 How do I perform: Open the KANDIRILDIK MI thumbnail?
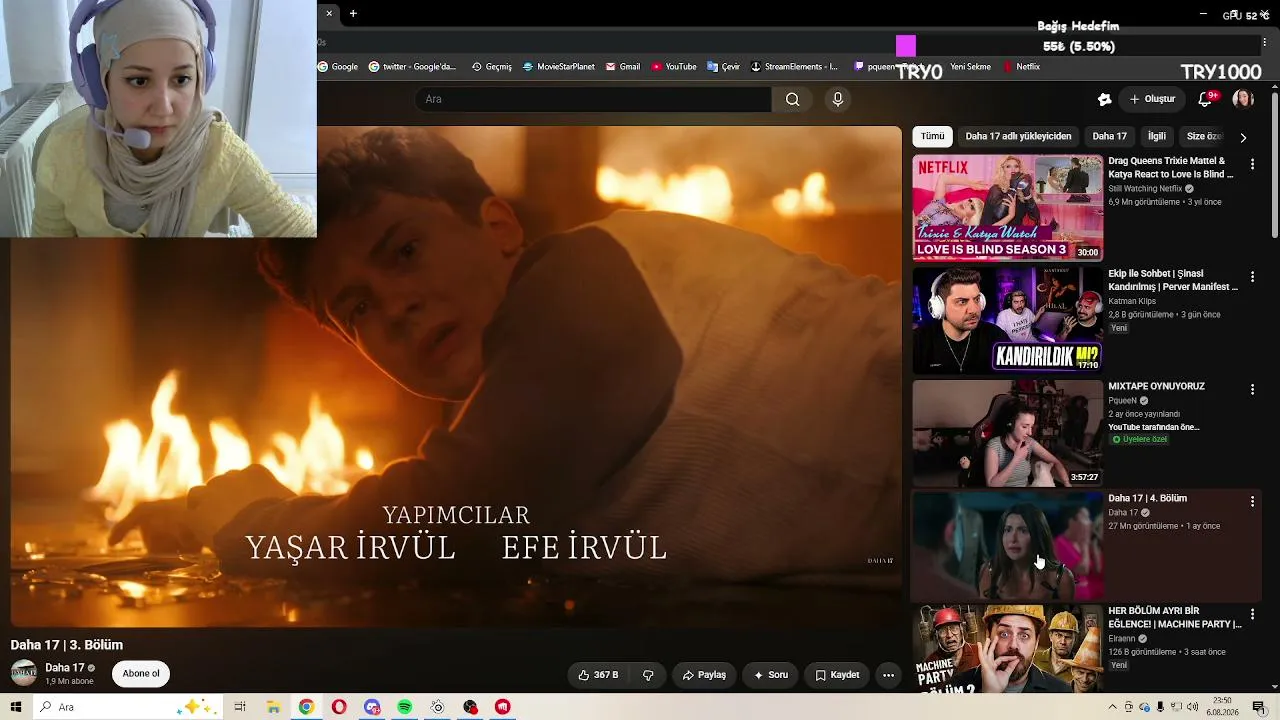(1007, 320)
